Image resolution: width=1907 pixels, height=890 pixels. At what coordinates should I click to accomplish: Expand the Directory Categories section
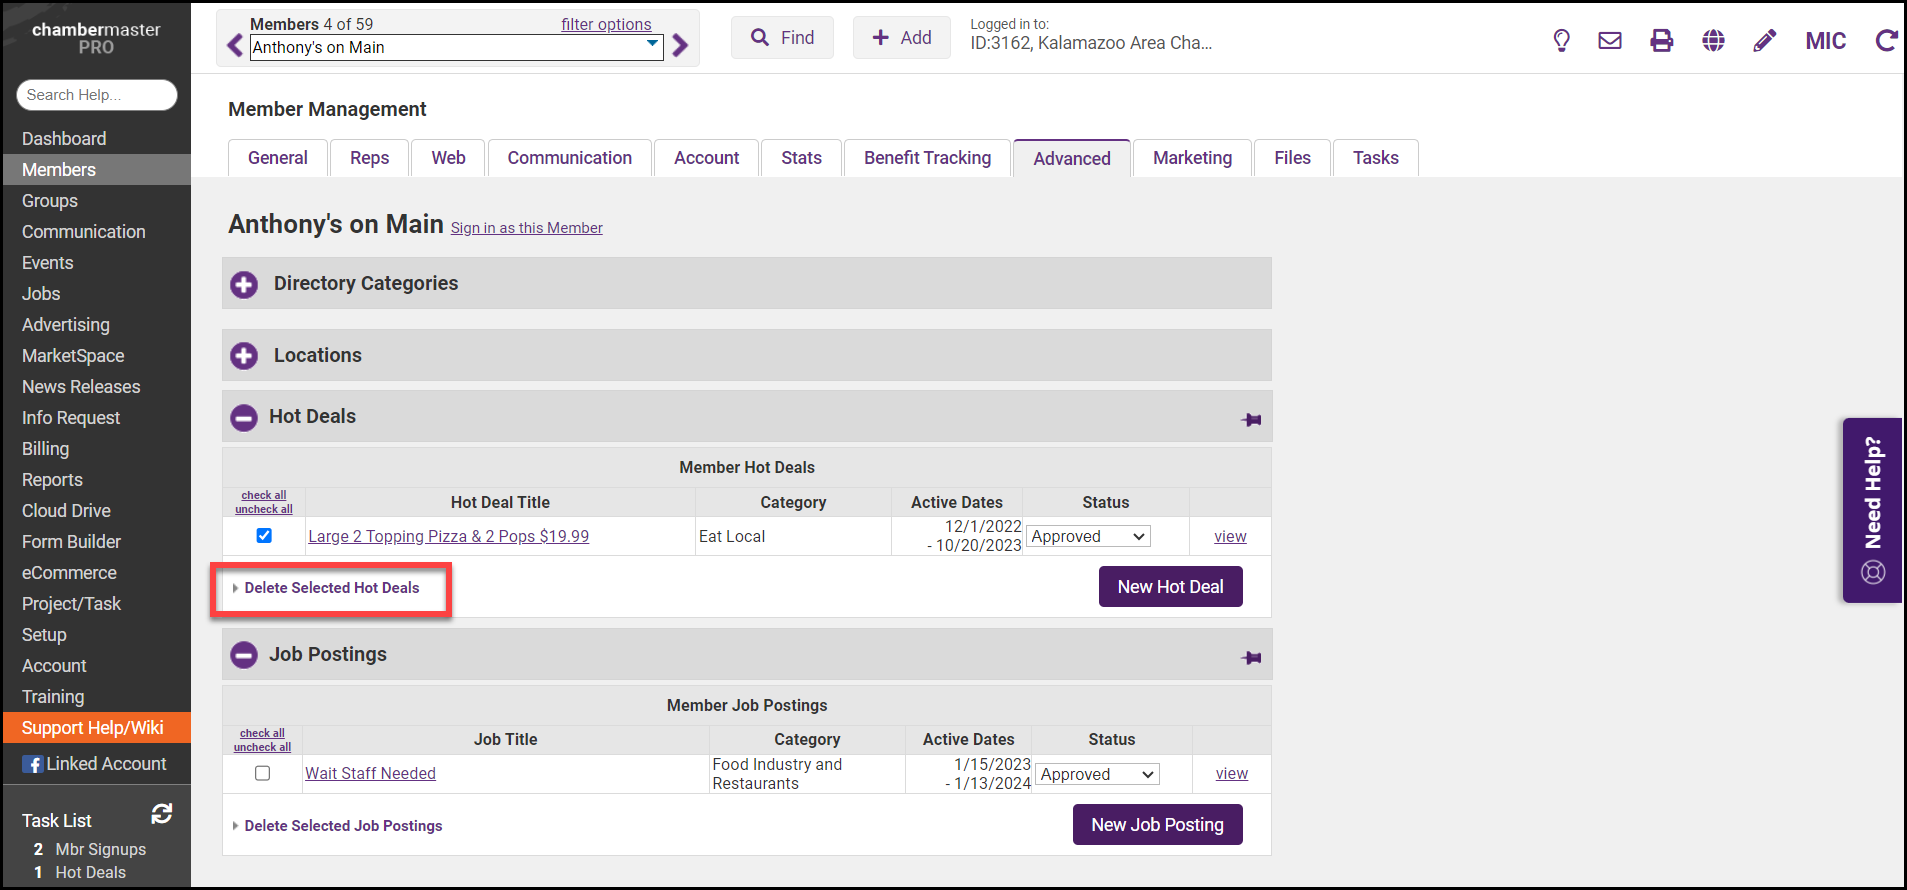[244, 285]
